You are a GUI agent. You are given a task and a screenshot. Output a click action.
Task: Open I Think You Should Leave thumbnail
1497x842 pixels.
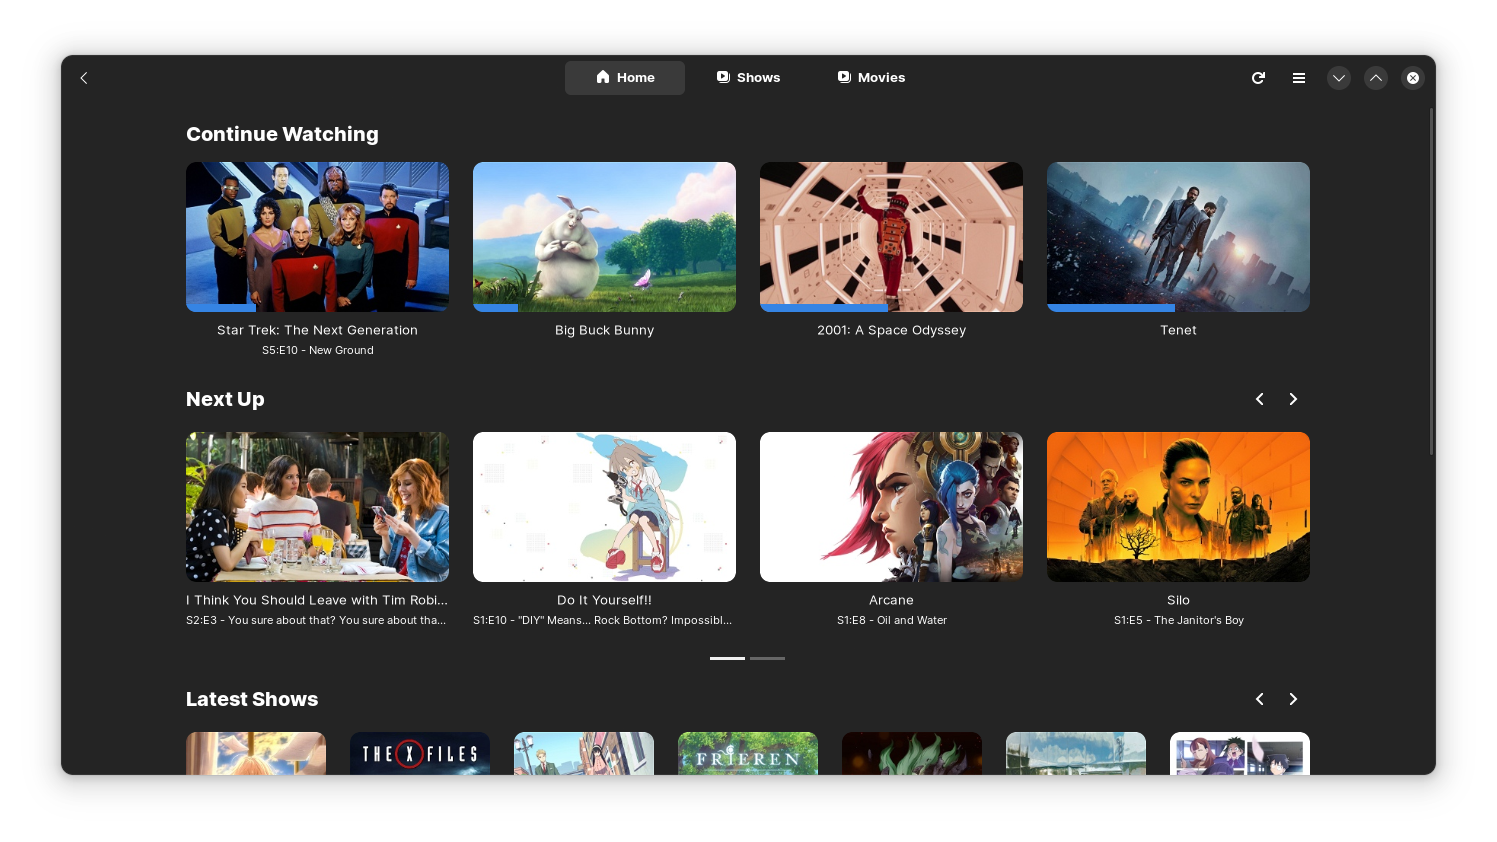click(317, 507)
